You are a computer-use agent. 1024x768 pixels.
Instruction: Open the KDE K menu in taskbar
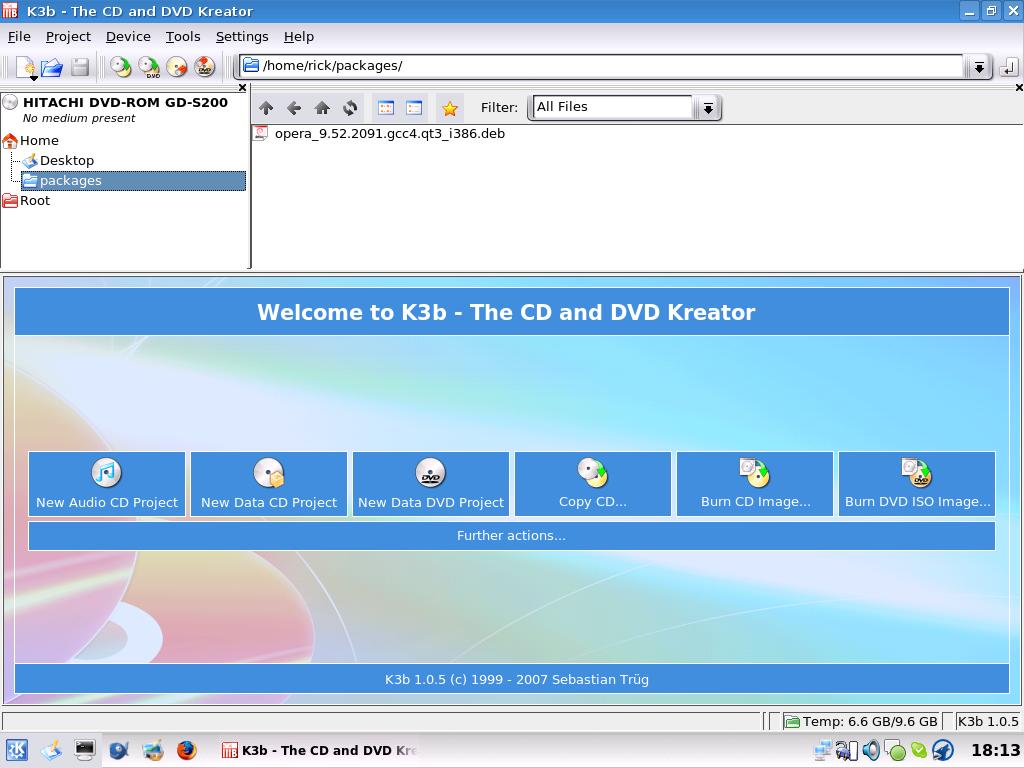pos(16,750)
